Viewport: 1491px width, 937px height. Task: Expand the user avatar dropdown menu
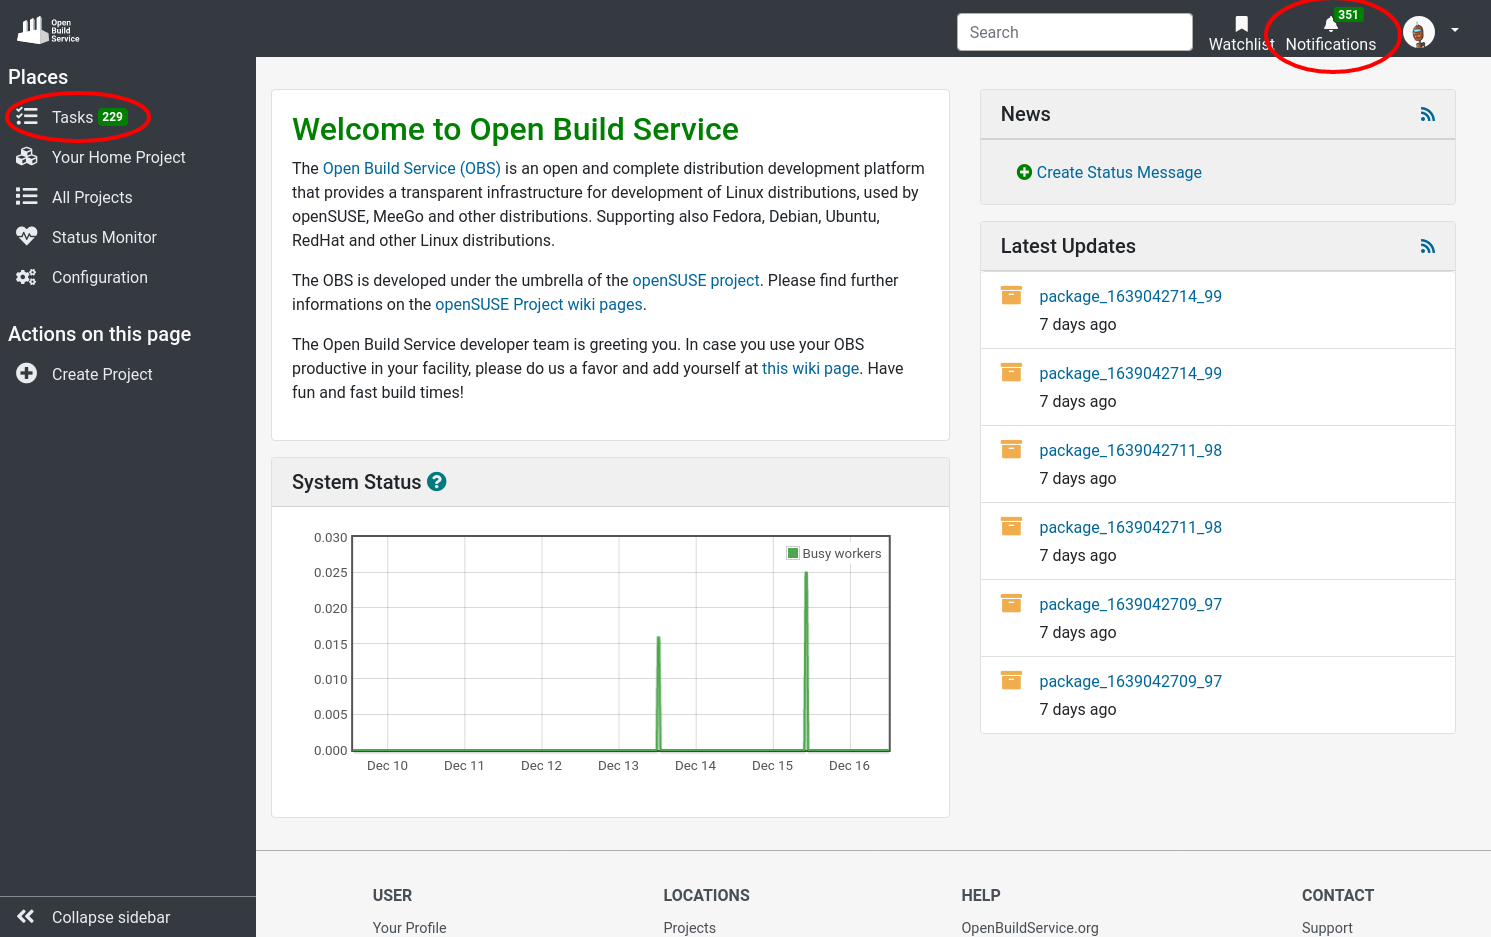coord(1454,31)
